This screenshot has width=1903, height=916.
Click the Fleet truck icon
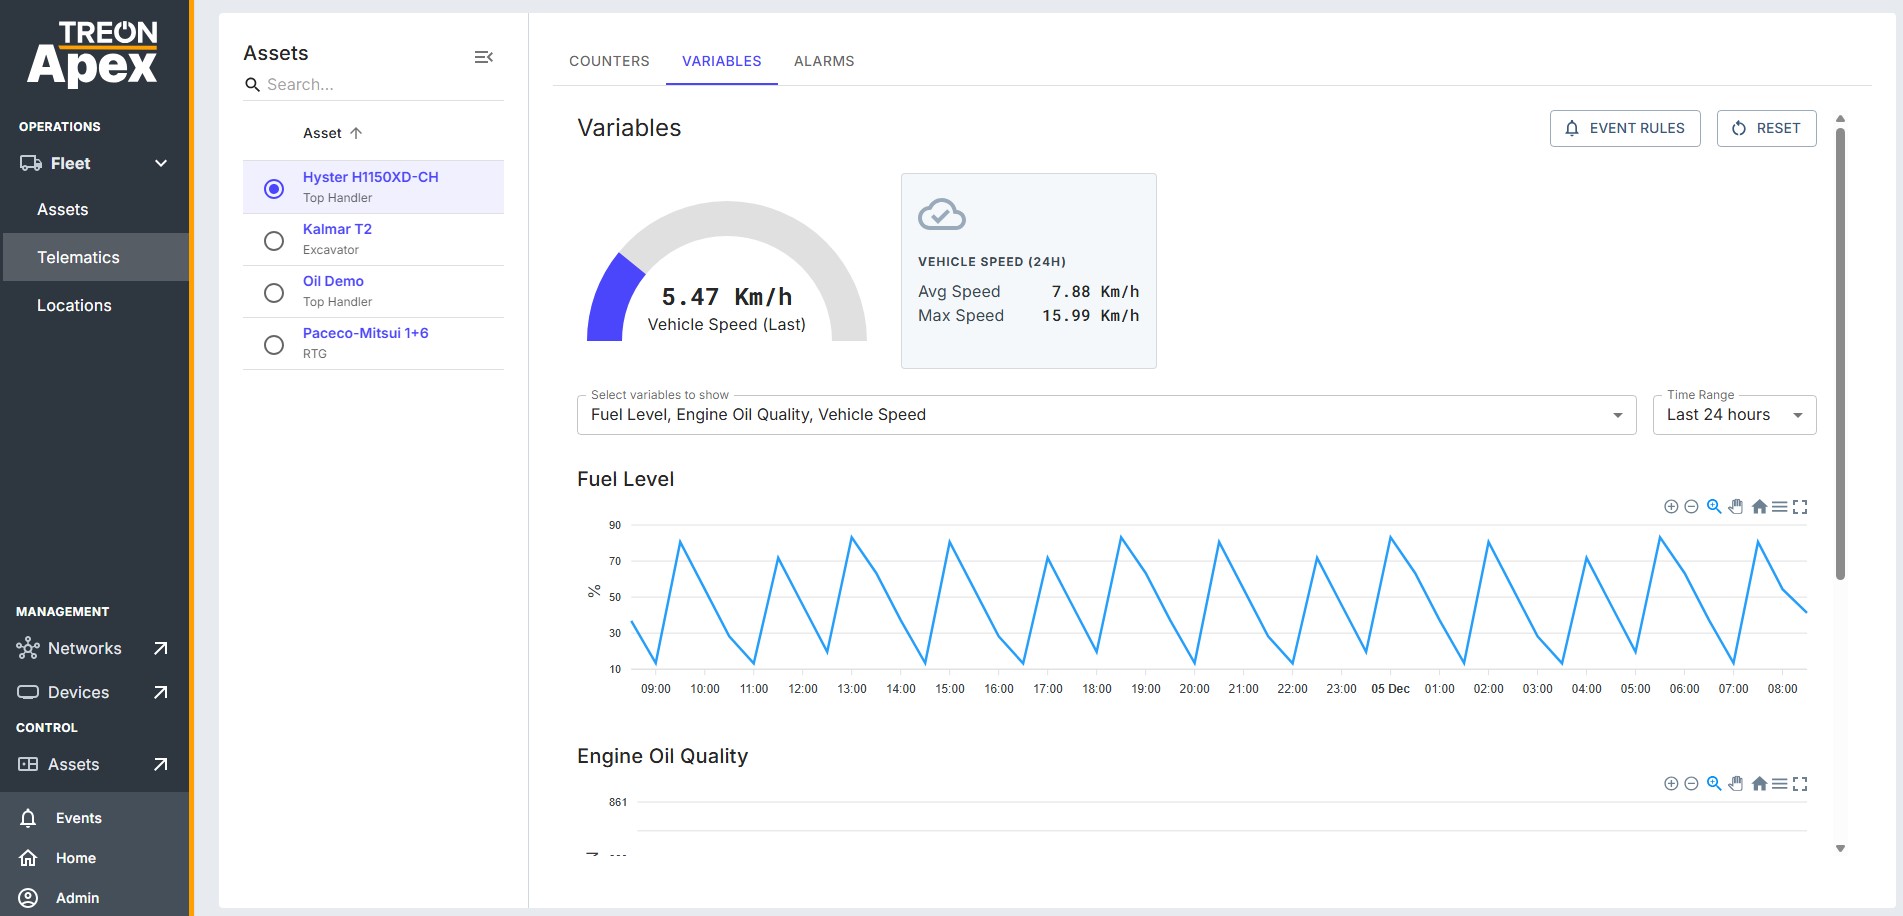pyautogui.click(x=30, y=163)
